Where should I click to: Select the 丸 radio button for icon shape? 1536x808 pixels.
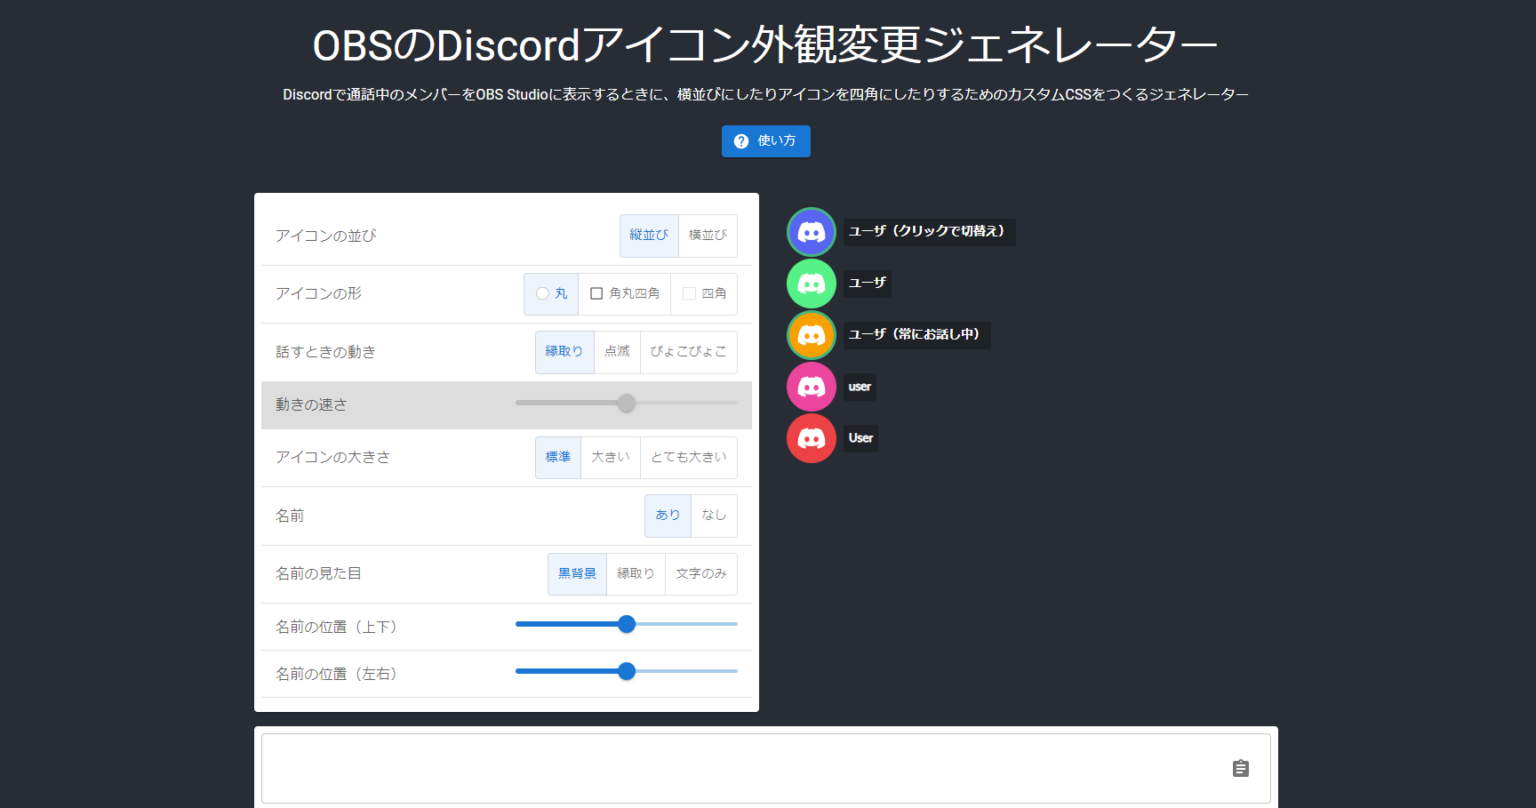point(544,293)
